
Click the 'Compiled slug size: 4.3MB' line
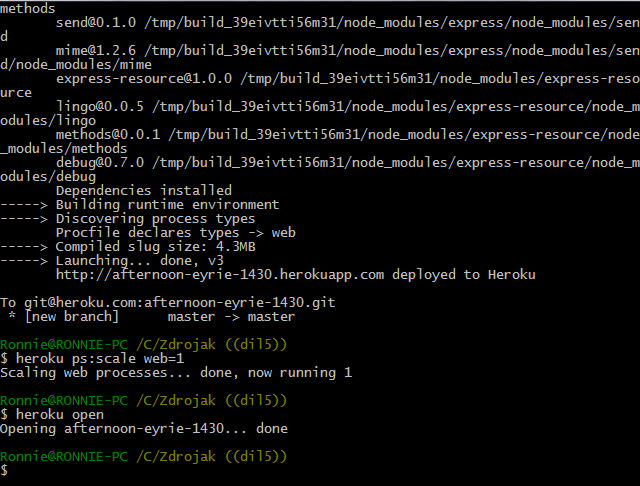point(155,247)
